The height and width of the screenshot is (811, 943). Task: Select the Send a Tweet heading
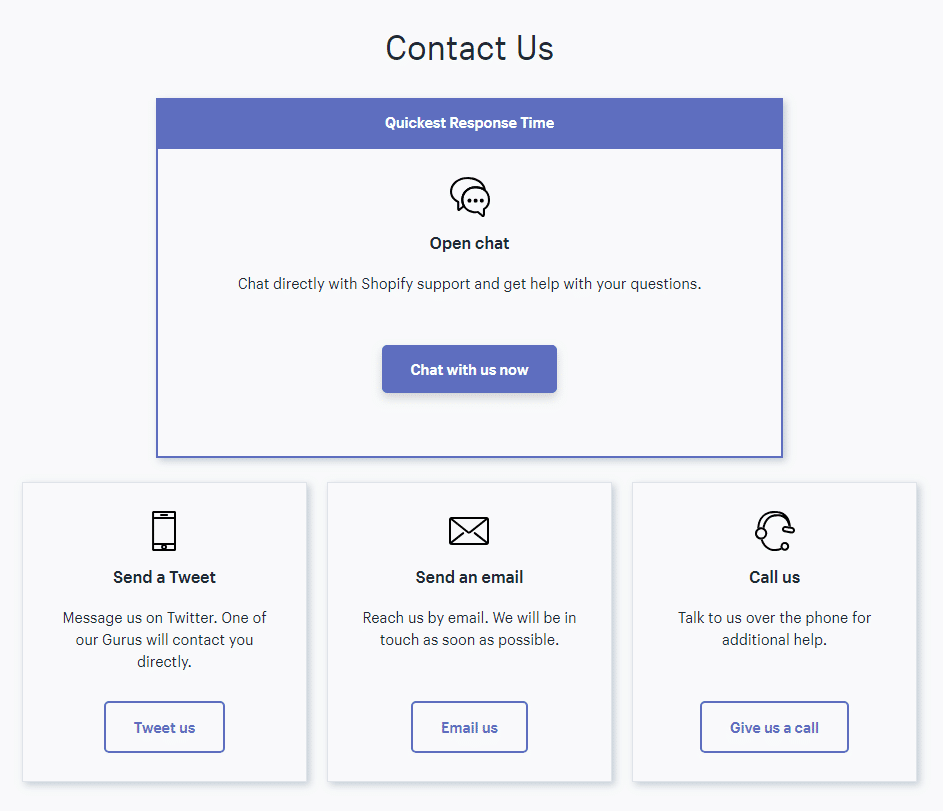tap(164, 577)
